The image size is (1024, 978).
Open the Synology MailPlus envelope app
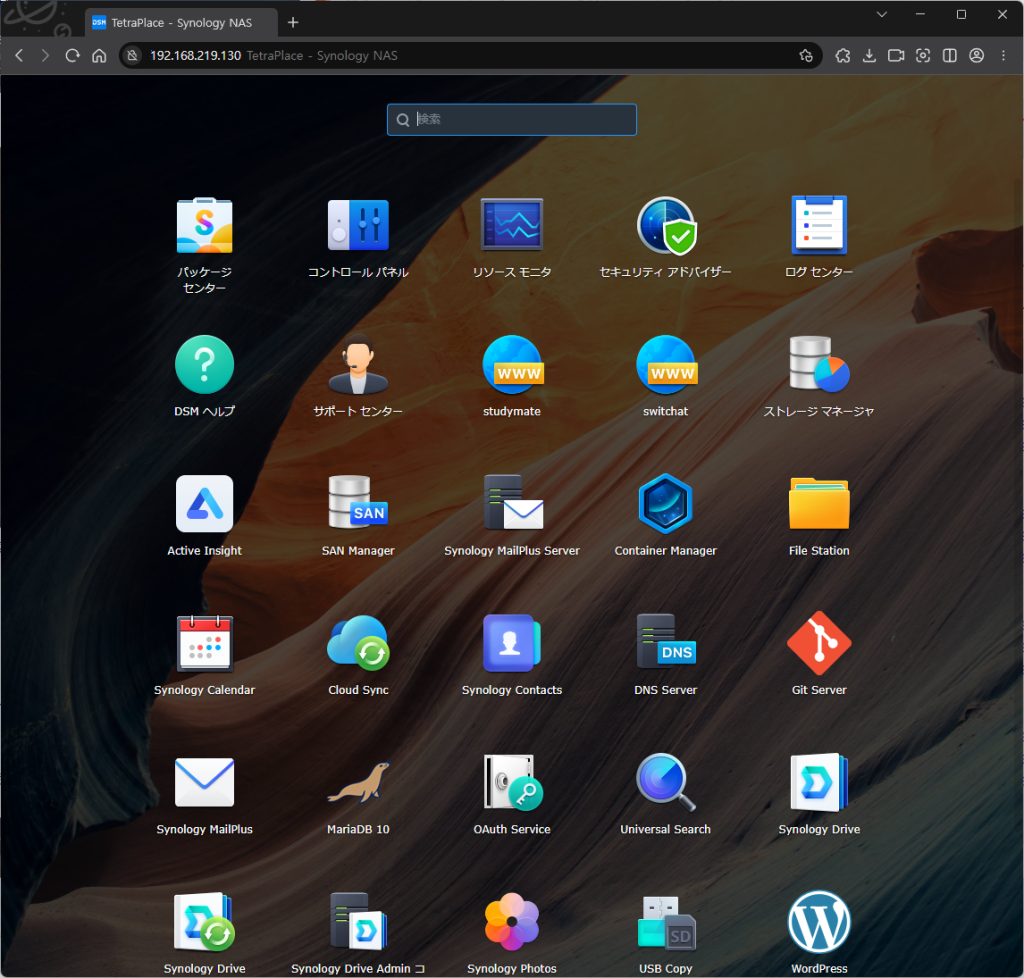coord(204,783)
